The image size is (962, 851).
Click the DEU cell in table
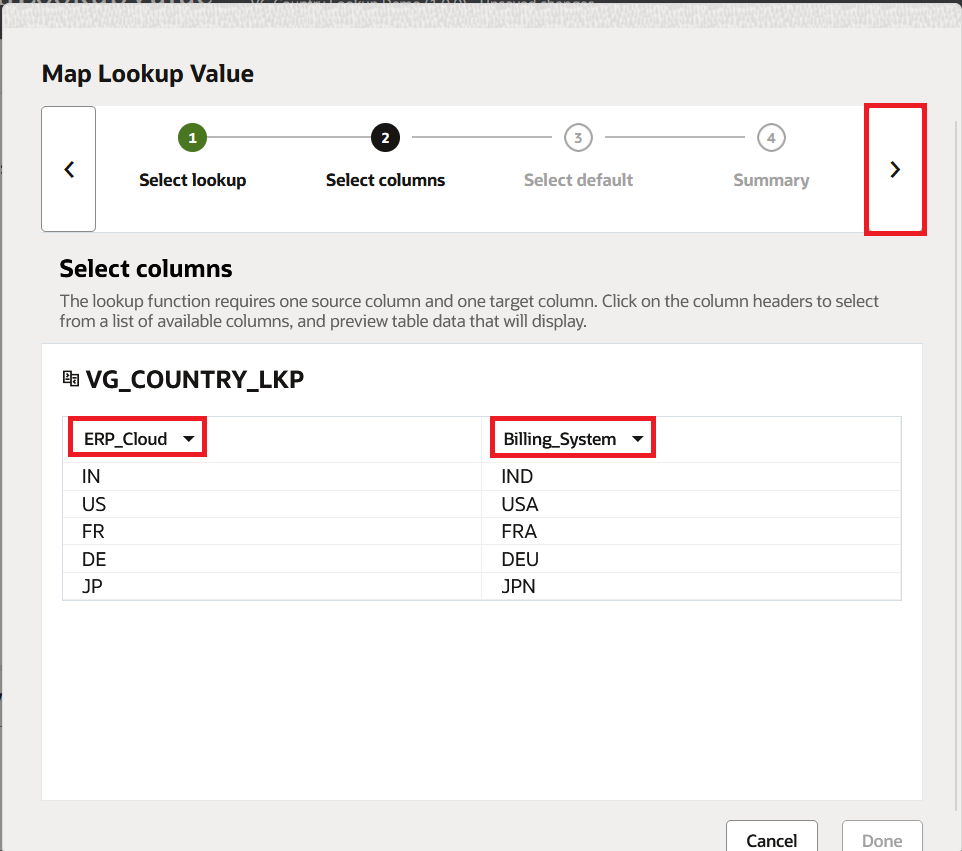point(520,559)
